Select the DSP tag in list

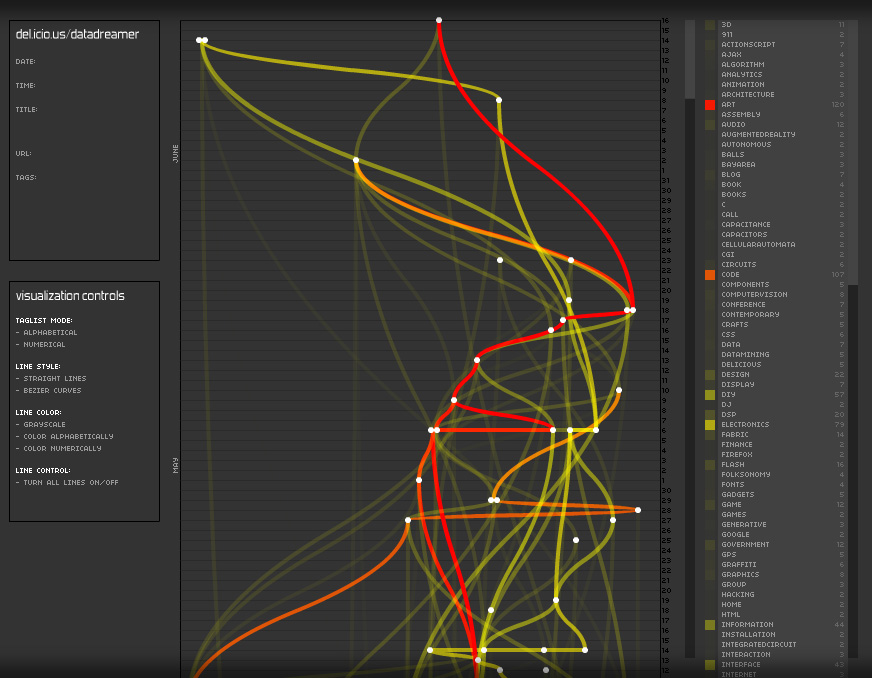pyautogui.click(x=728, y=415)
